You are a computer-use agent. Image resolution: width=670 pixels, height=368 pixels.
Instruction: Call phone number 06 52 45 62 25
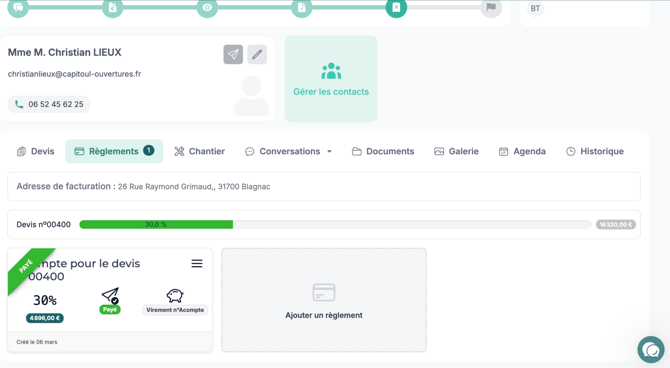(49, 104)
